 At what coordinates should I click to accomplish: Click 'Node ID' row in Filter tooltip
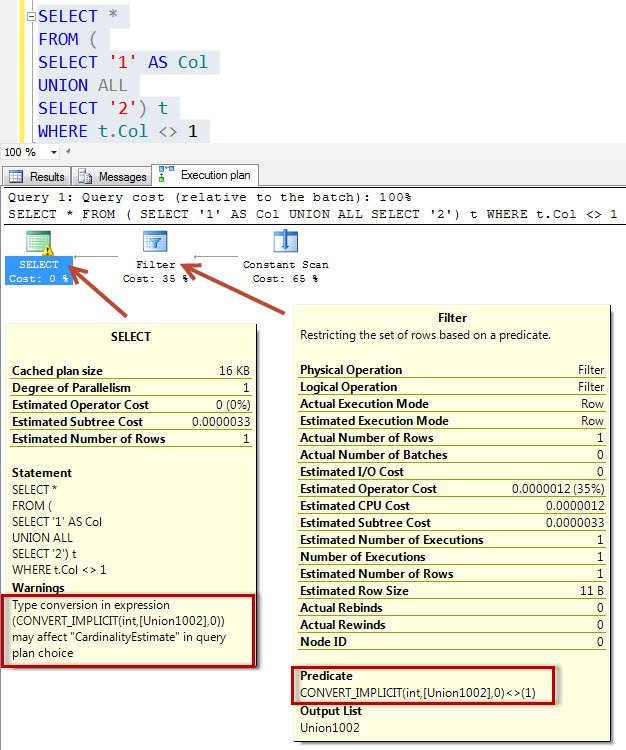452,641
